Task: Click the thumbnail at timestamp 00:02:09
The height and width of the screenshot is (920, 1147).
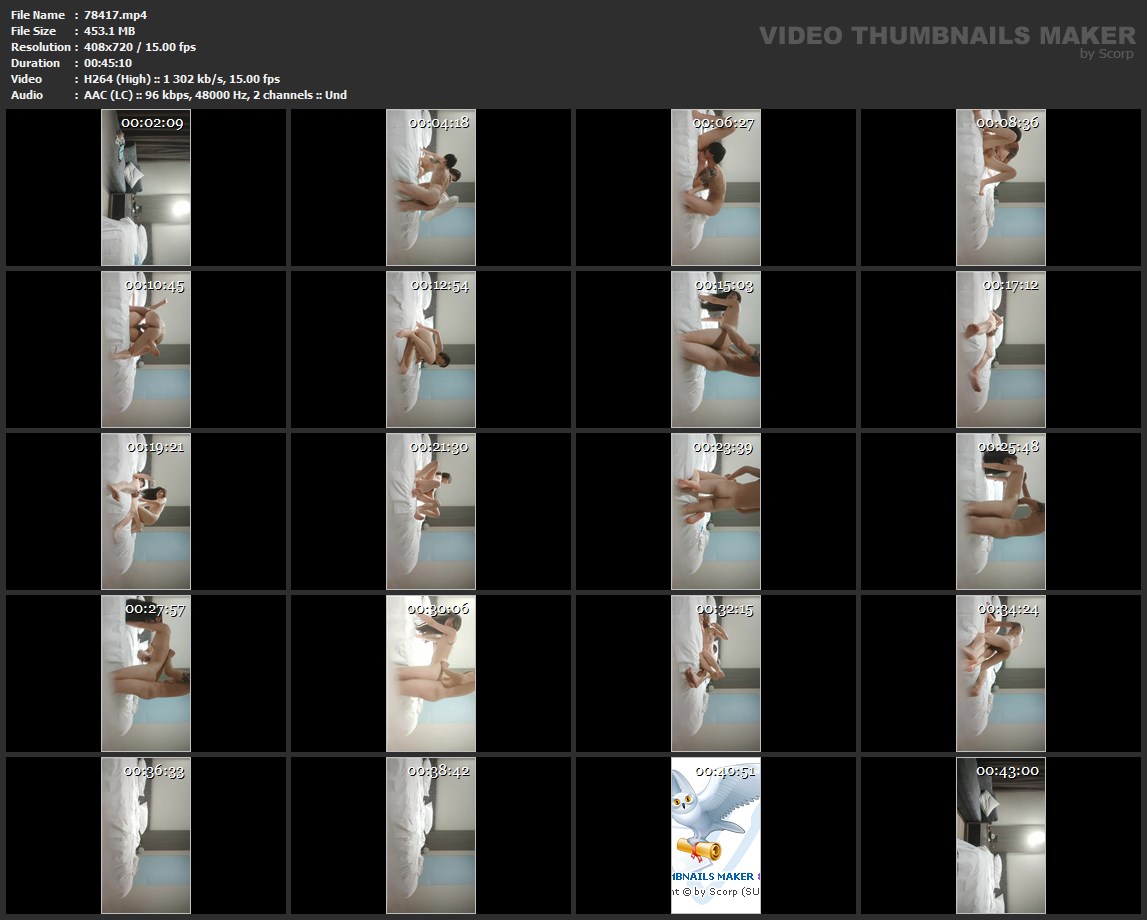Action: click(x=145, y=187)
